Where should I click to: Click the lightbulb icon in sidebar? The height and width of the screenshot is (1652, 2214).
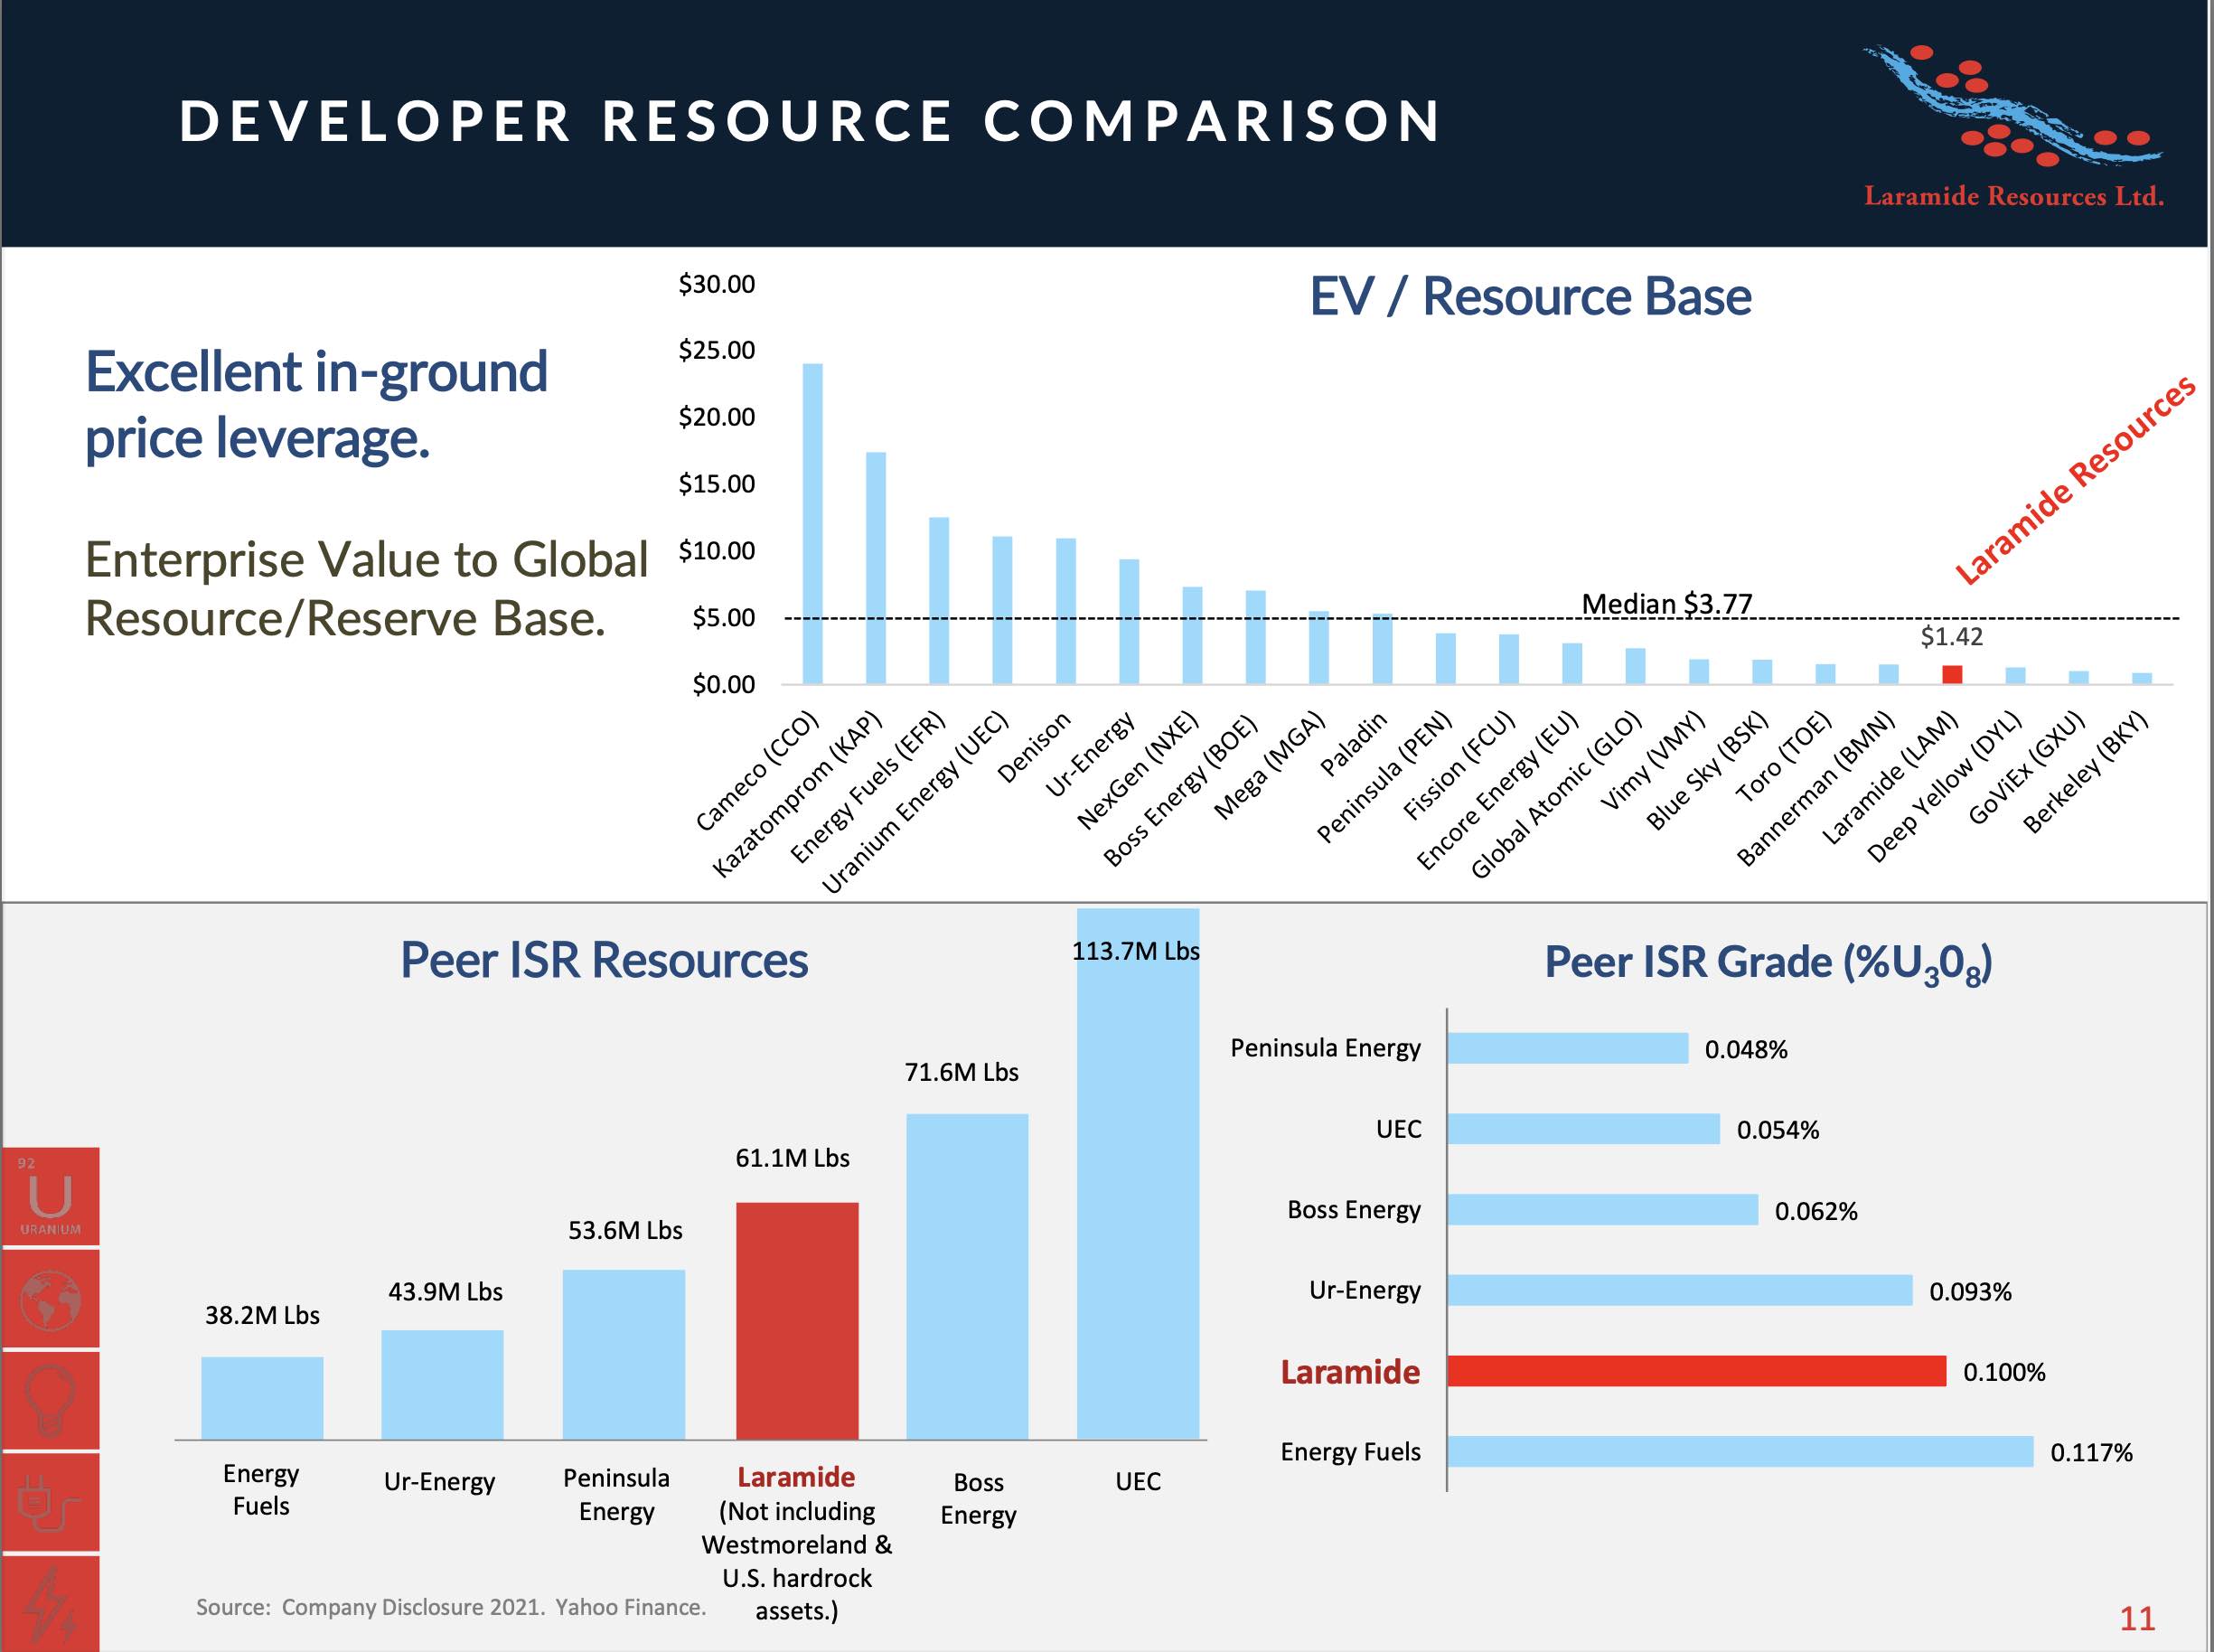(x=49, y=1400)
